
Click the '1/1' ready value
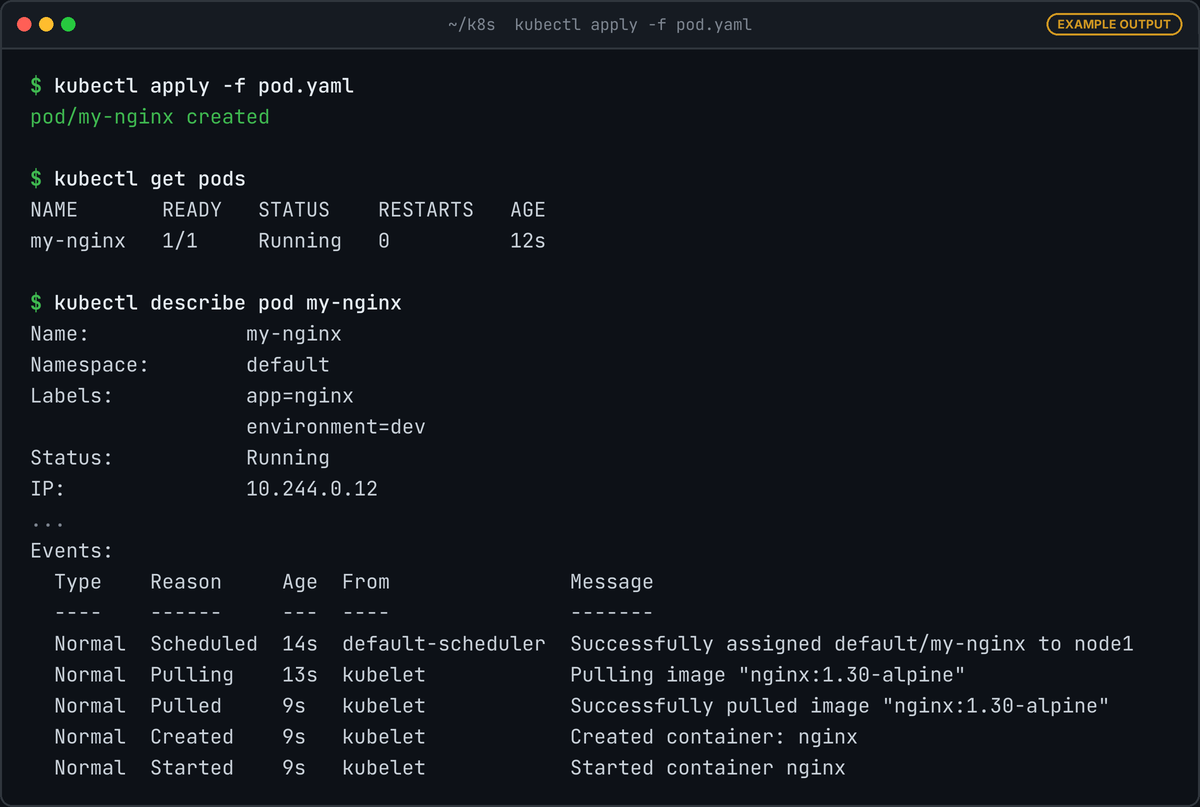coord(180,241)
